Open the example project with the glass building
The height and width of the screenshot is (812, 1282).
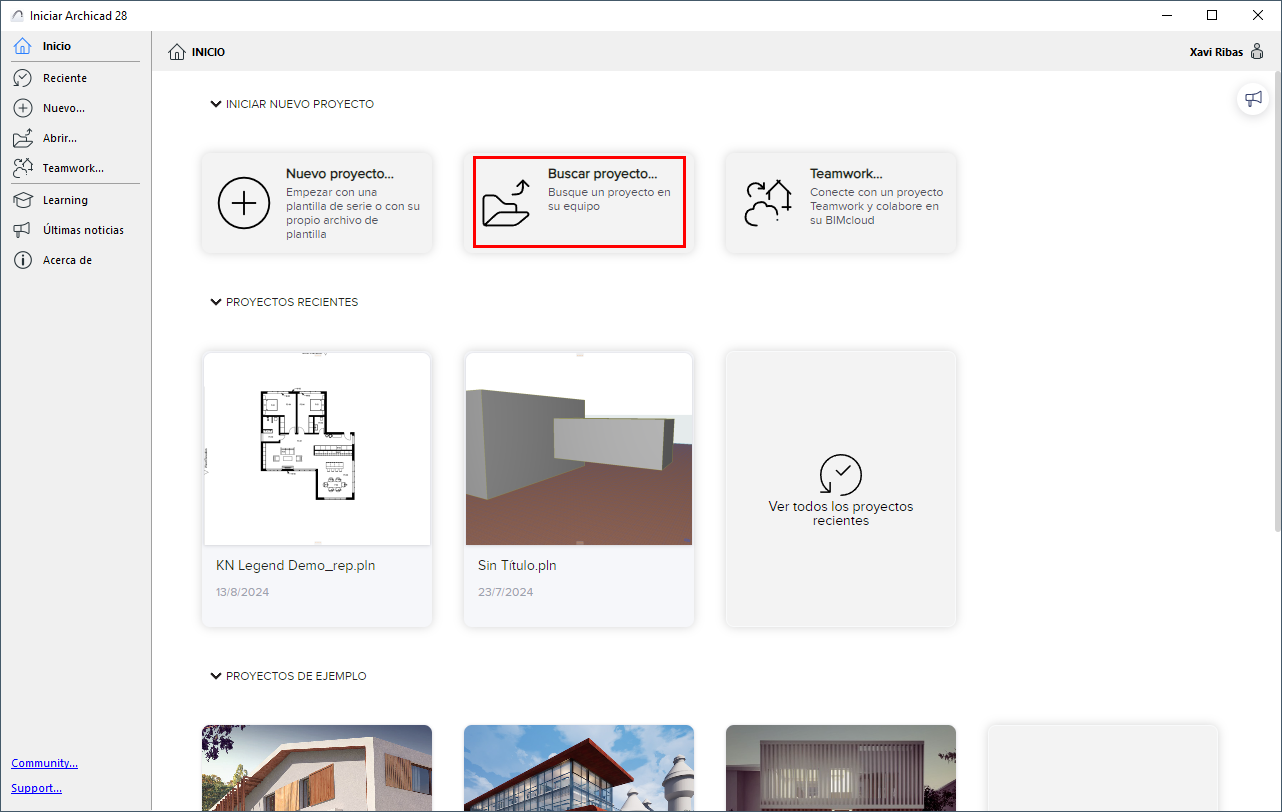[579, 768]
